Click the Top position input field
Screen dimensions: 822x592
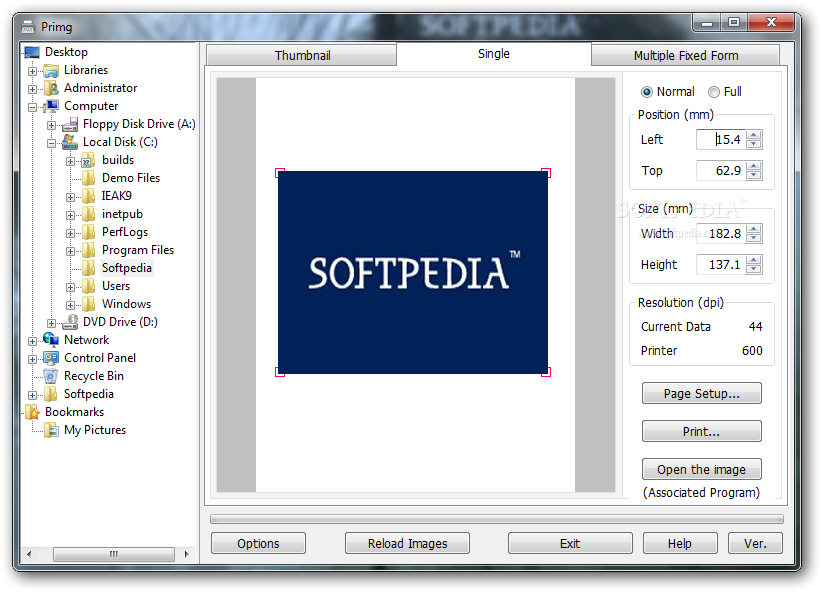(720, 170)
